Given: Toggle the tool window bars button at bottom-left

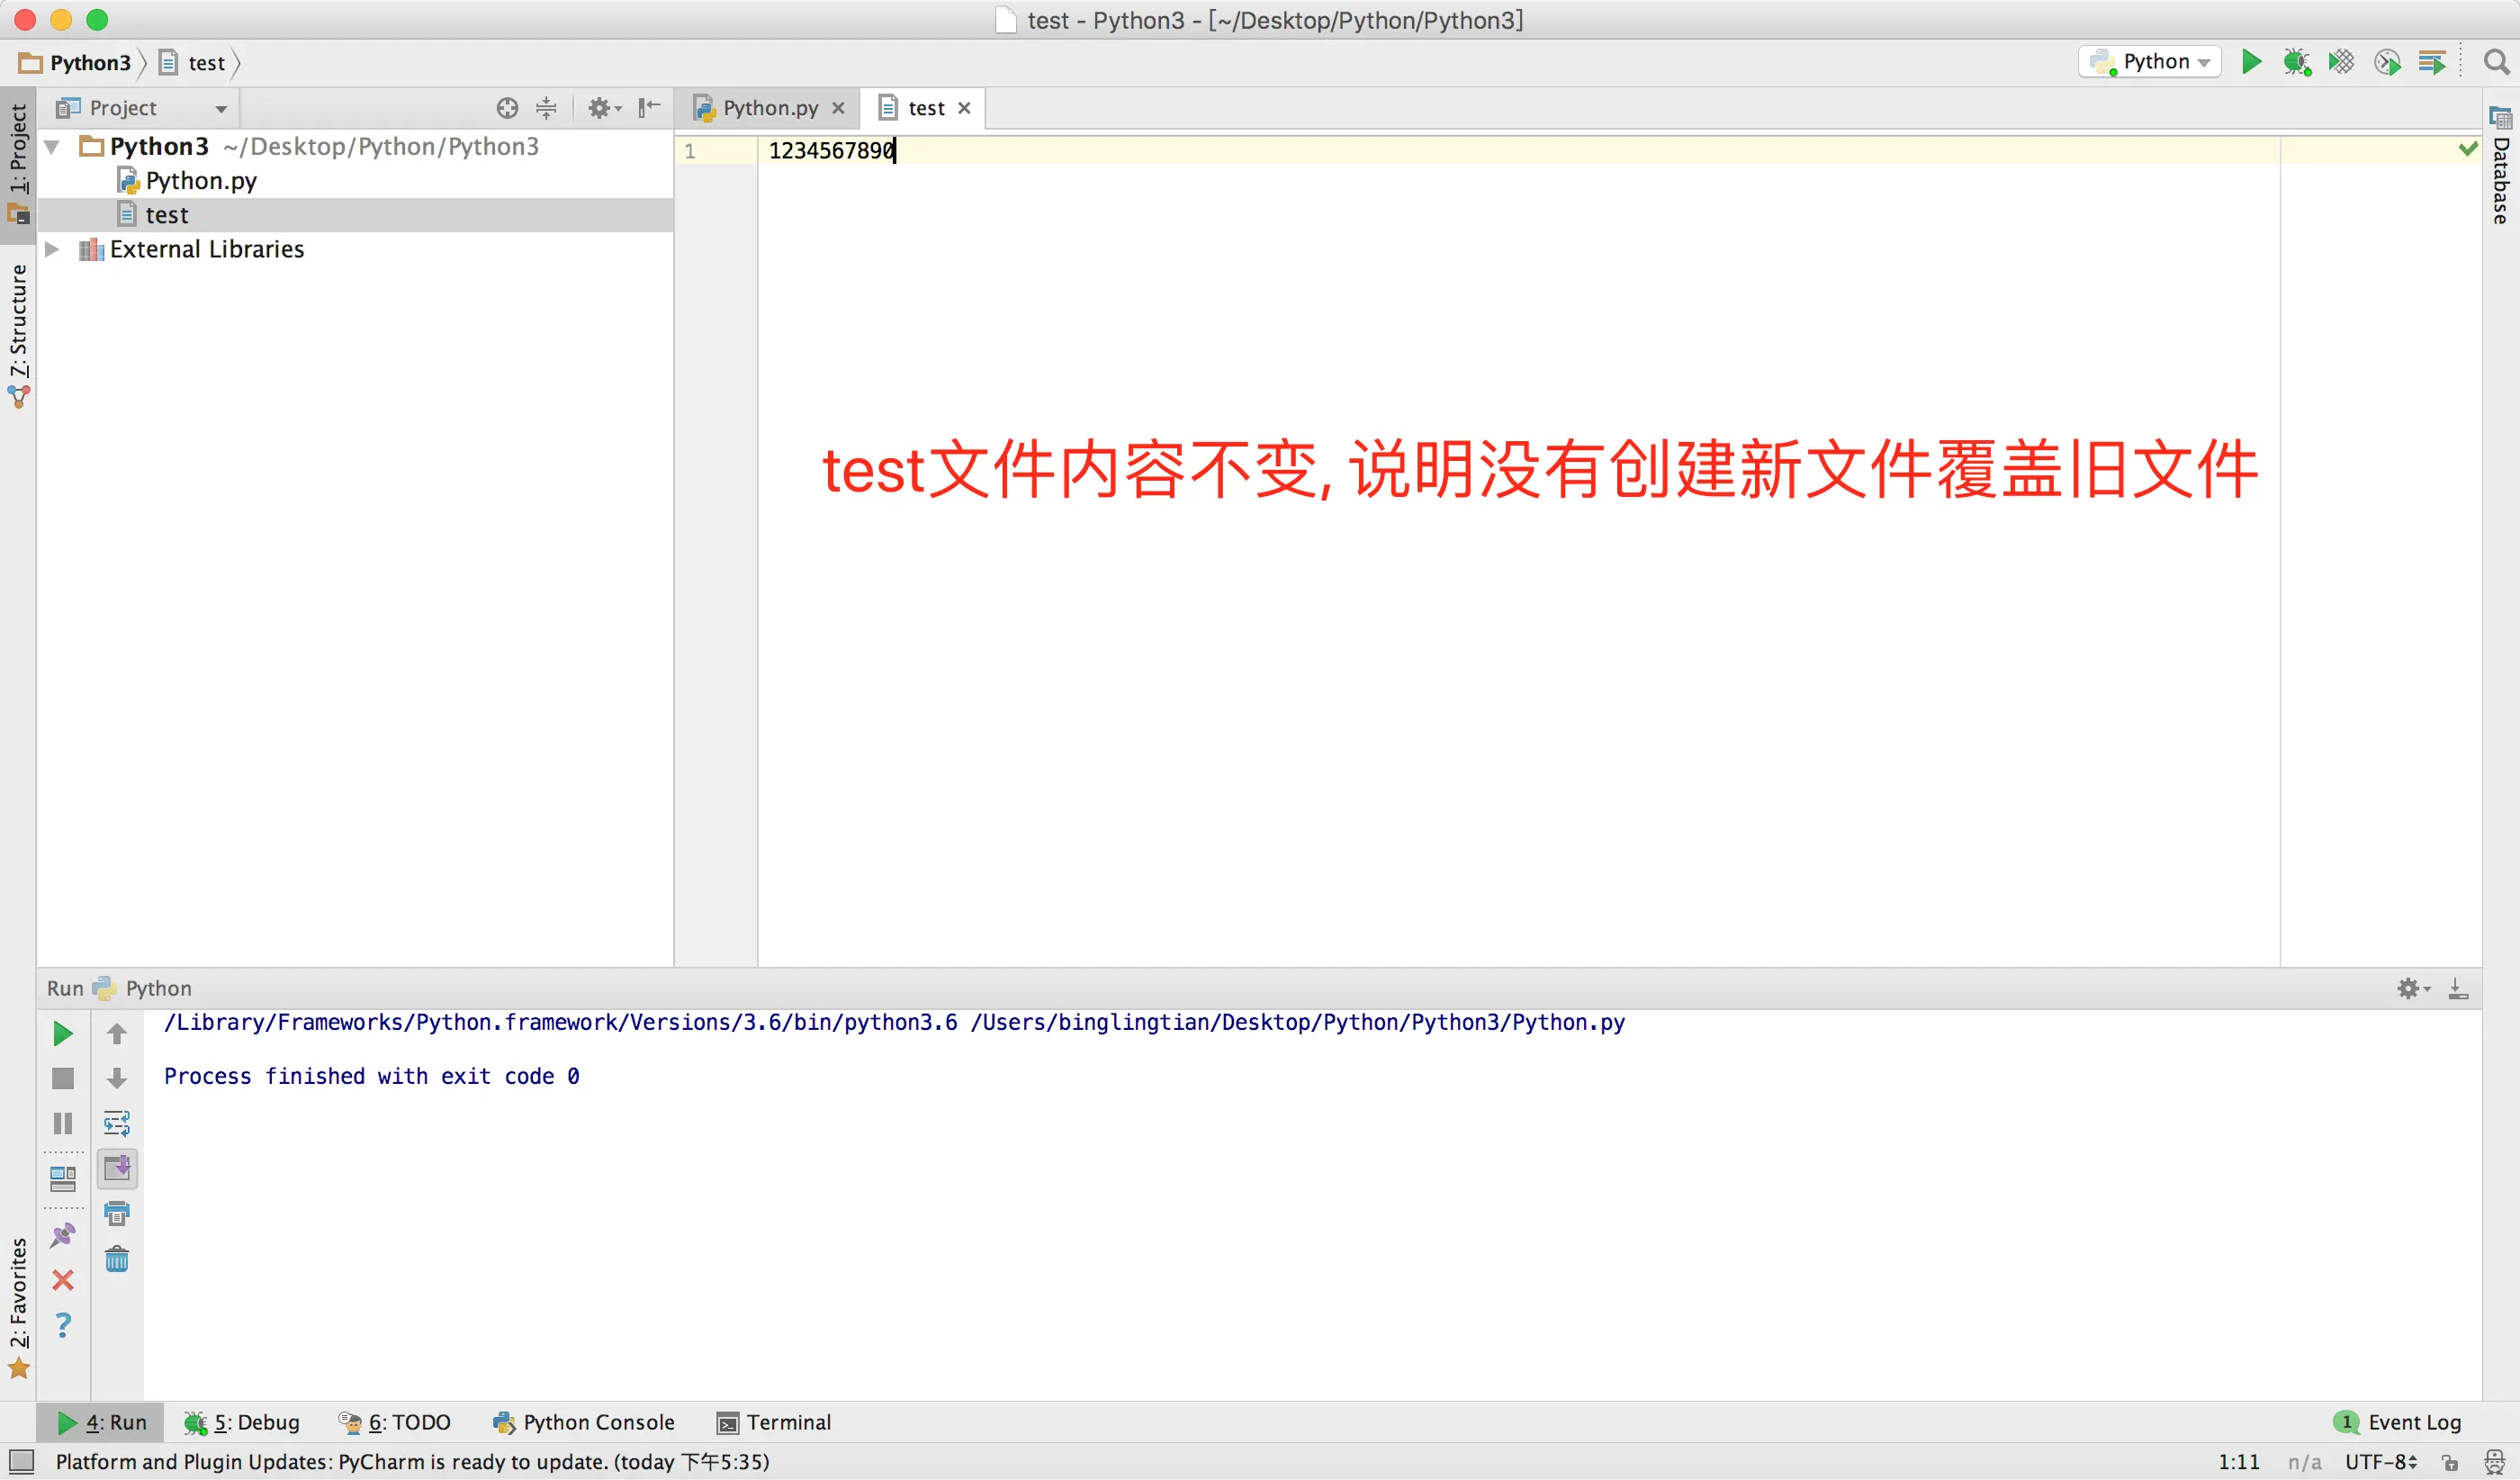Looking at the screenshot, I should point(21,1462).
